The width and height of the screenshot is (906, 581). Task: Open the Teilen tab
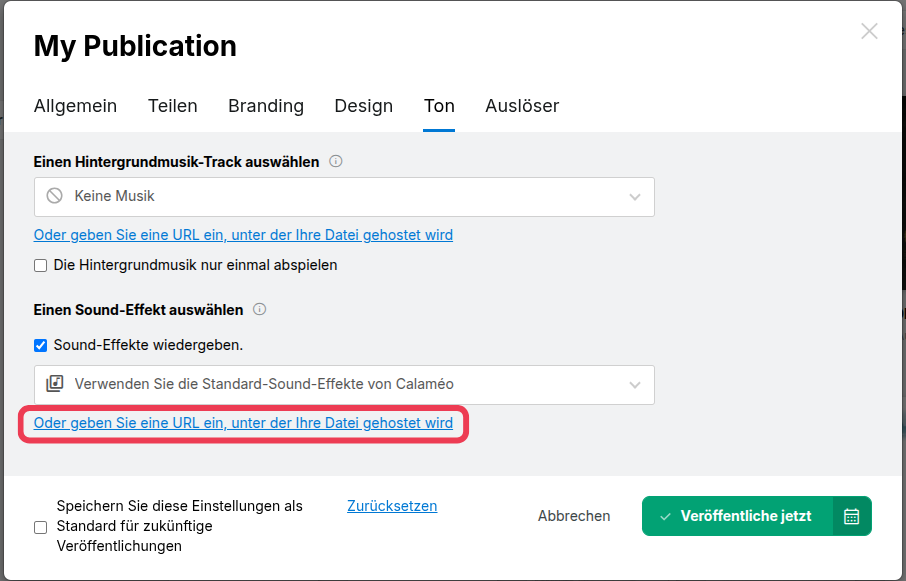pyautogui.click(x=173, y=106)
